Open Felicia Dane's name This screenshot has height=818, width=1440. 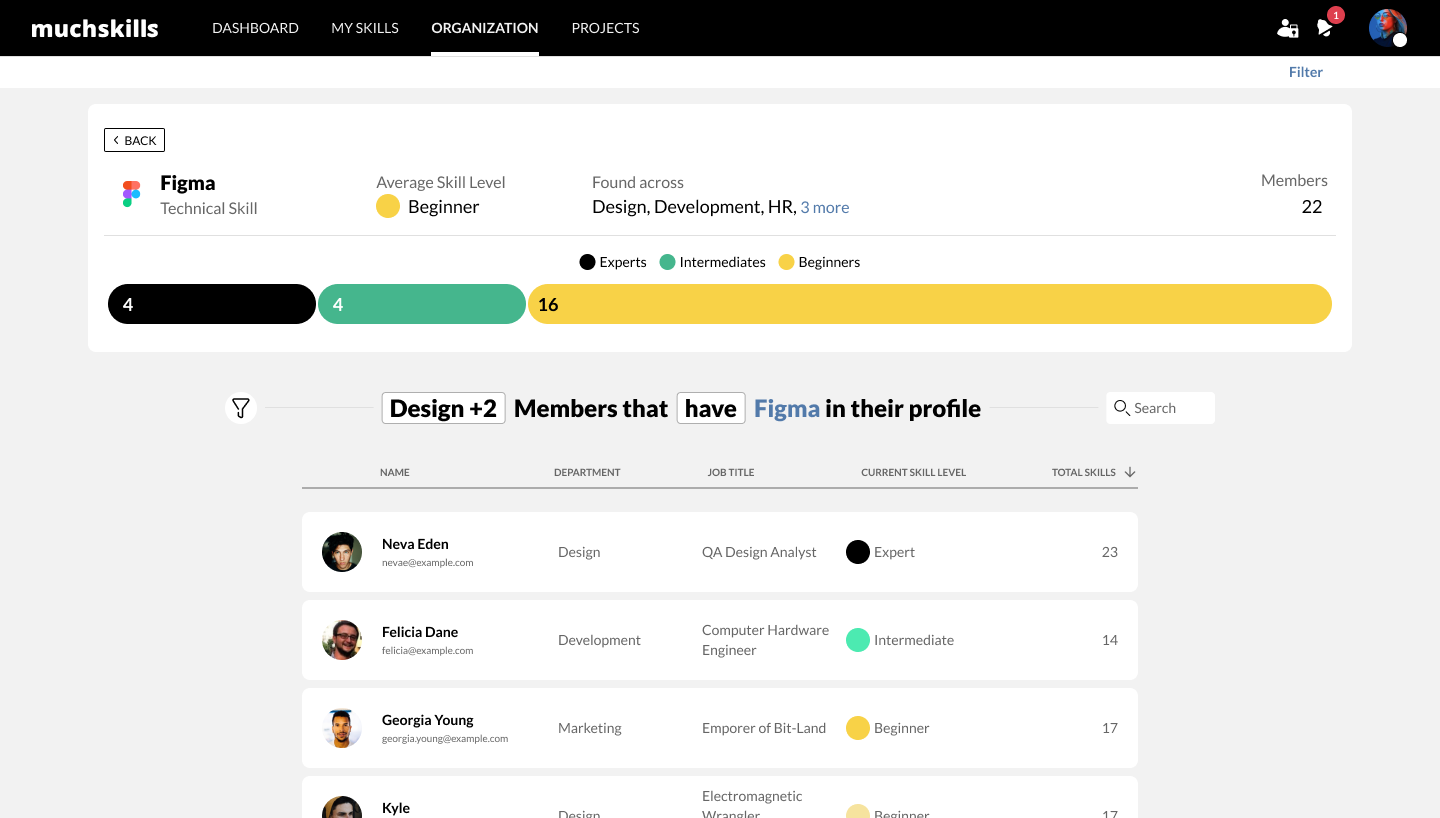(x=420, y=632)
